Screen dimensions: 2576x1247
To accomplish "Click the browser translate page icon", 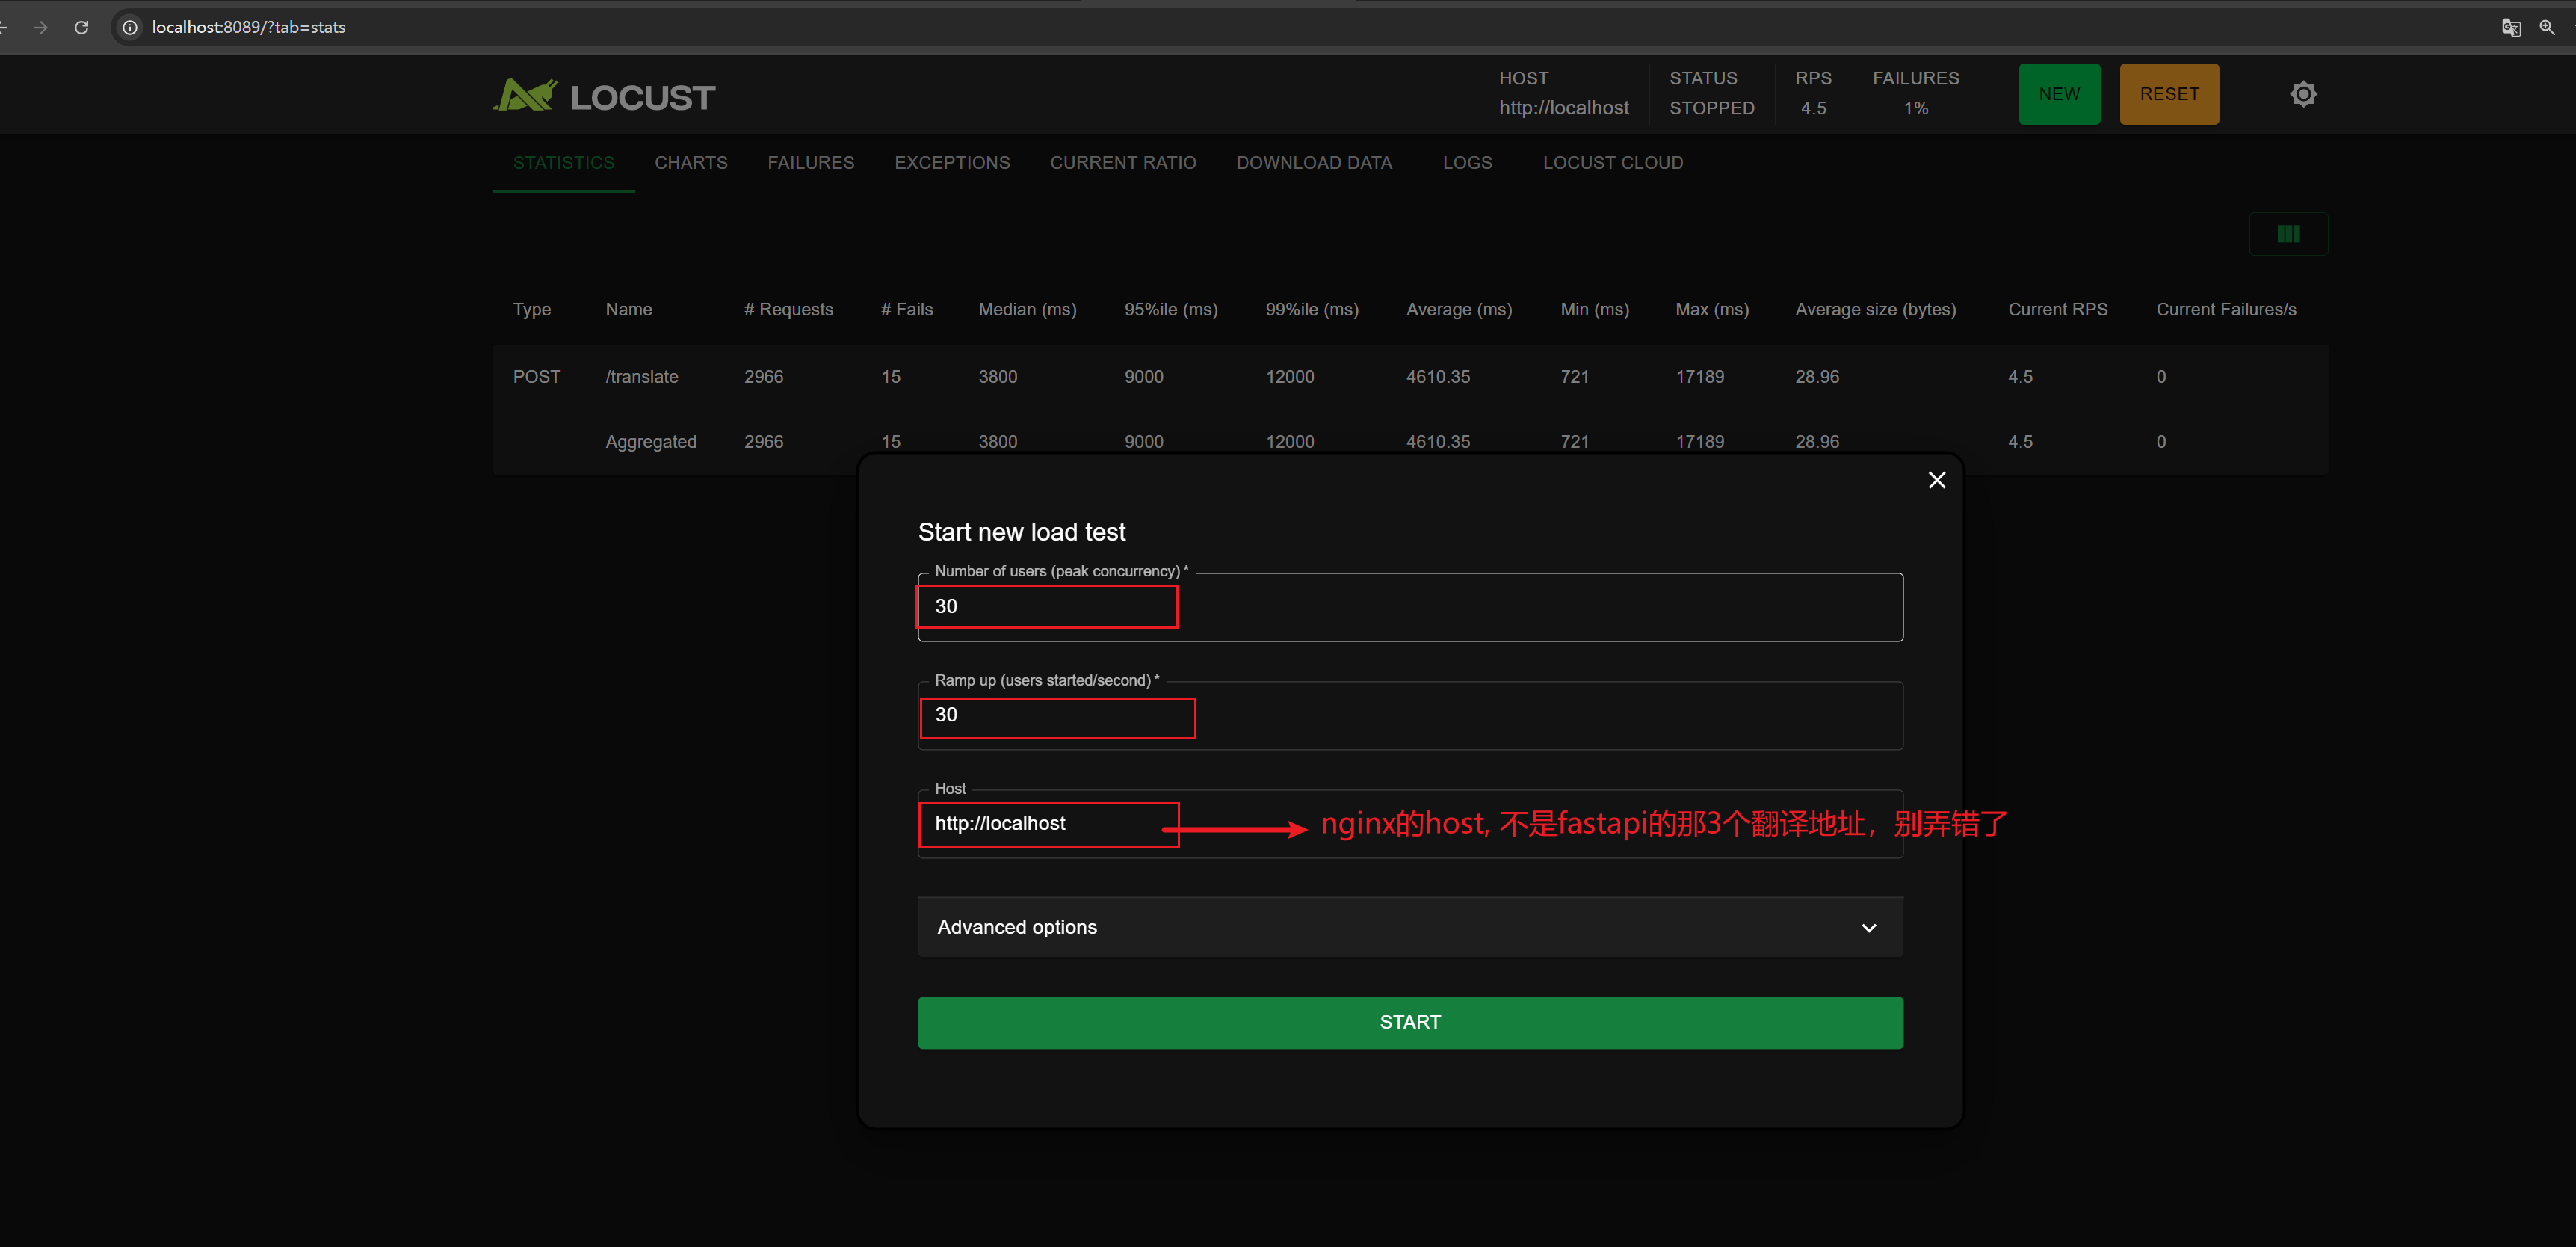I will pos(2510,27).
